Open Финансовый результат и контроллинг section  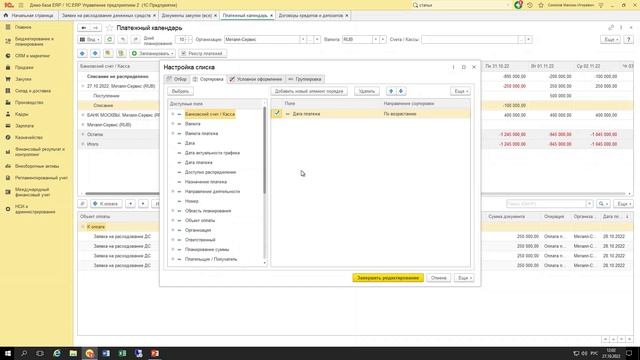tap(40, 152)
